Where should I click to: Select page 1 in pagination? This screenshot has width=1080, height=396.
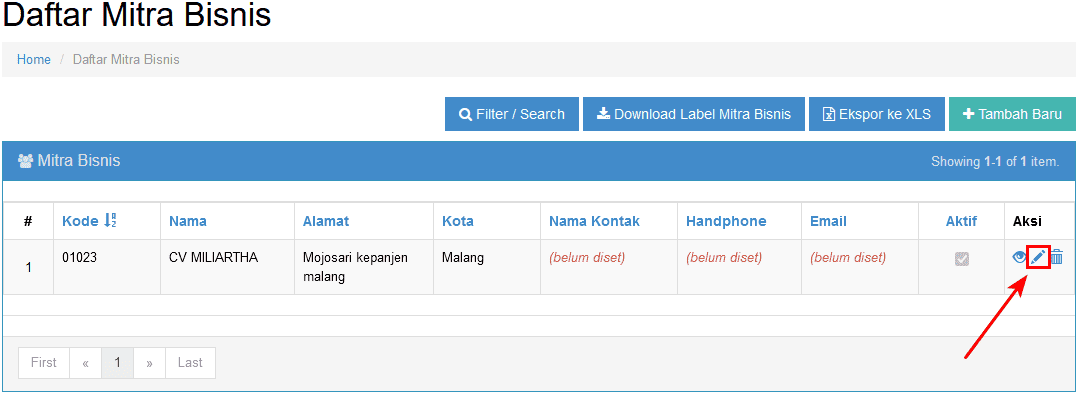pyautogui.click(x=118, y=362)
